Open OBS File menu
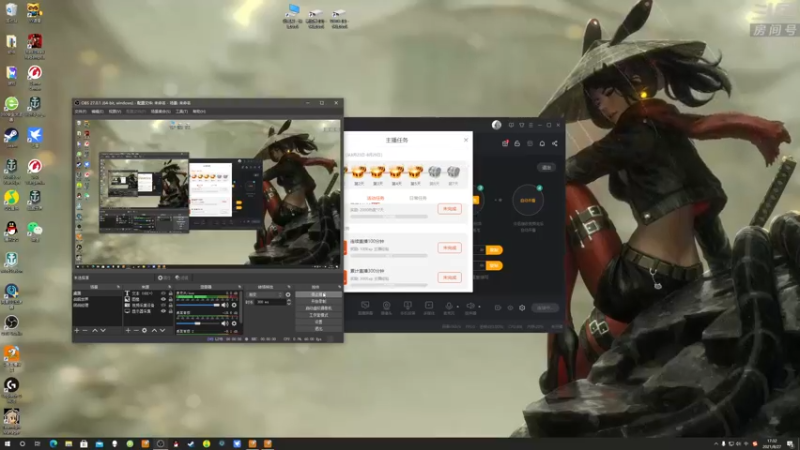The height and width of the screenshot is (450, 800). 81,111
